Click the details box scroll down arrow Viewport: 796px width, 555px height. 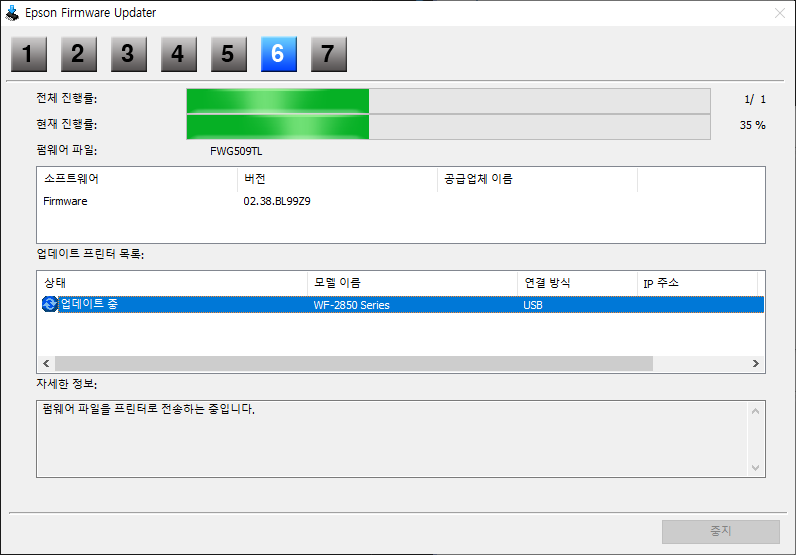click(755, 467)
